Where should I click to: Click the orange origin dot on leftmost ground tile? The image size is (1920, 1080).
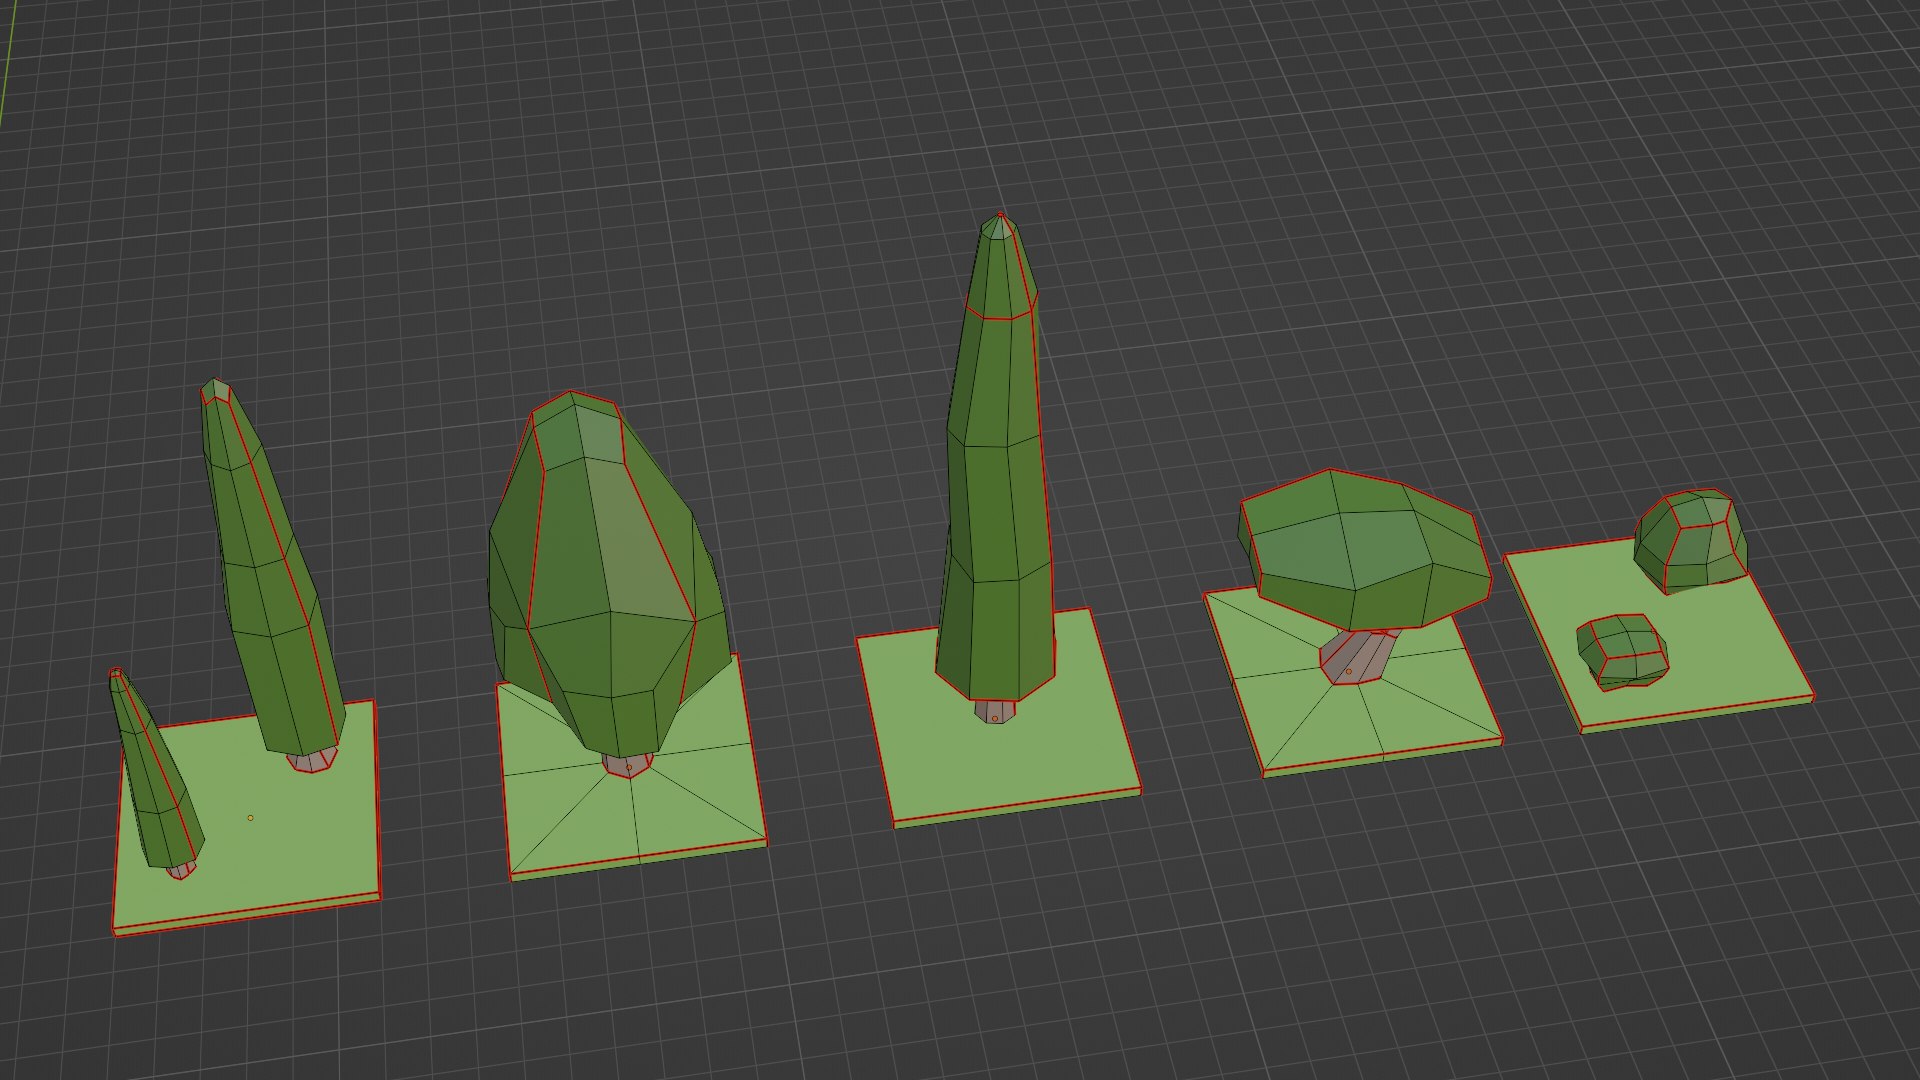[250, 818]
